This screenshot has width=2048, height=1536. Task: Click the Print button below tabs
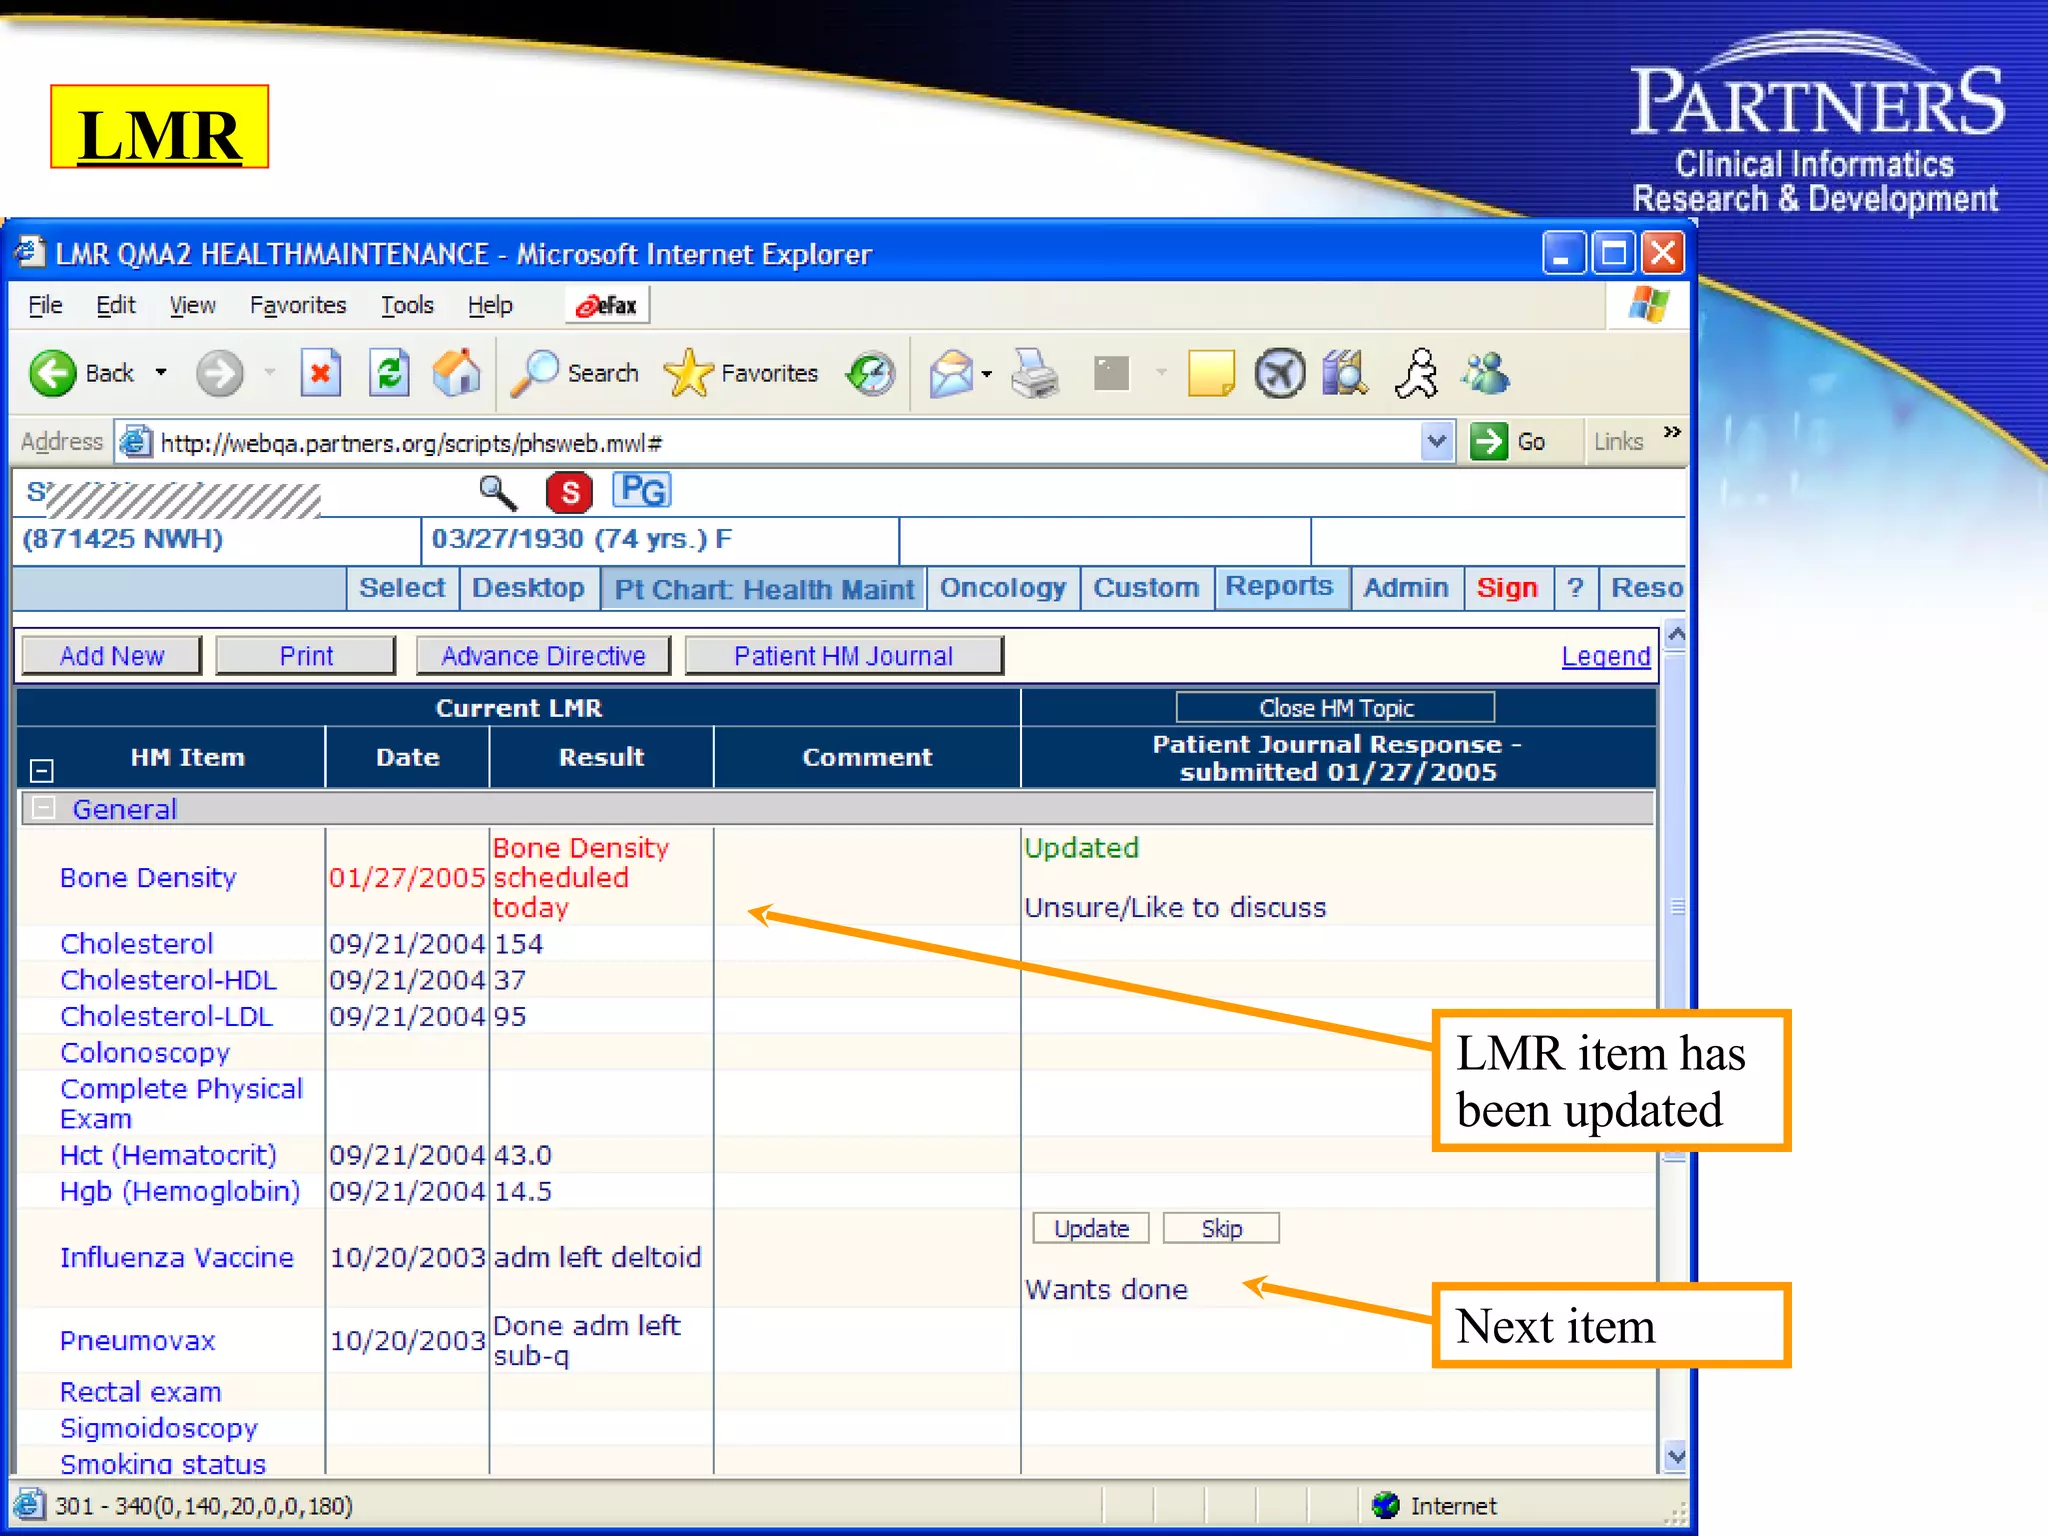pyautogui.click(x=306, y=656)
